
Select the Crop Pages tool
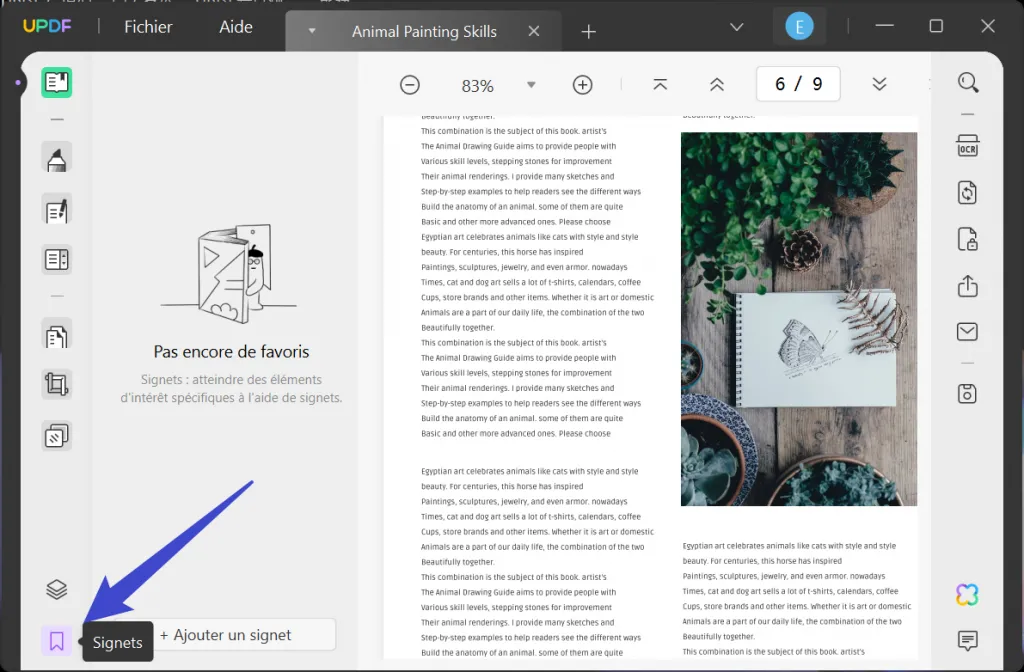57,384
